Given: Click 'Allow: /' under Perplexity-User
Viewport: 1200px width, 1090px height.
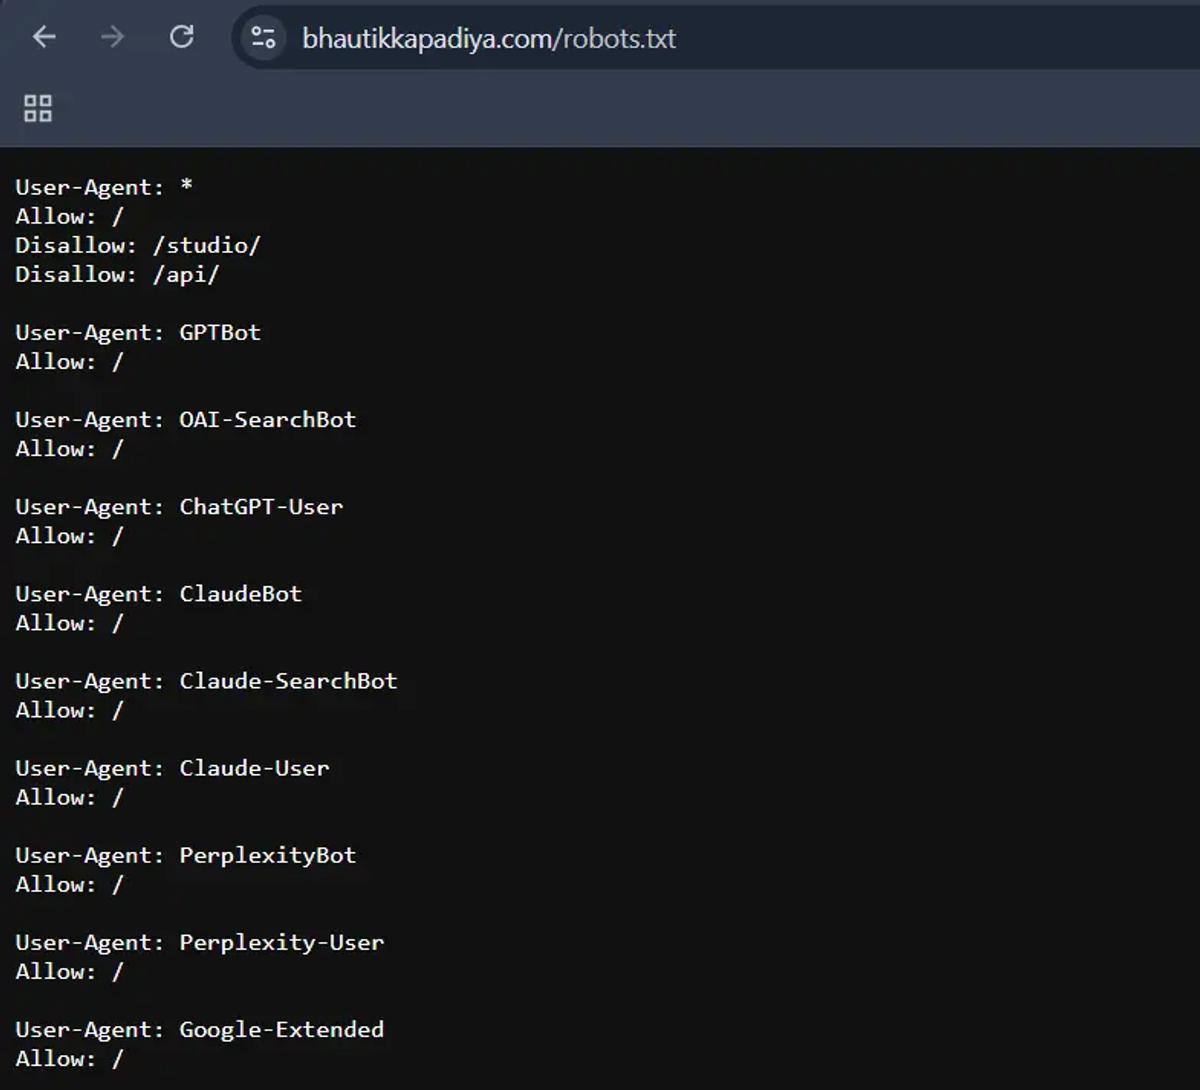Looking at the screenshot, I should pos(69,971).
